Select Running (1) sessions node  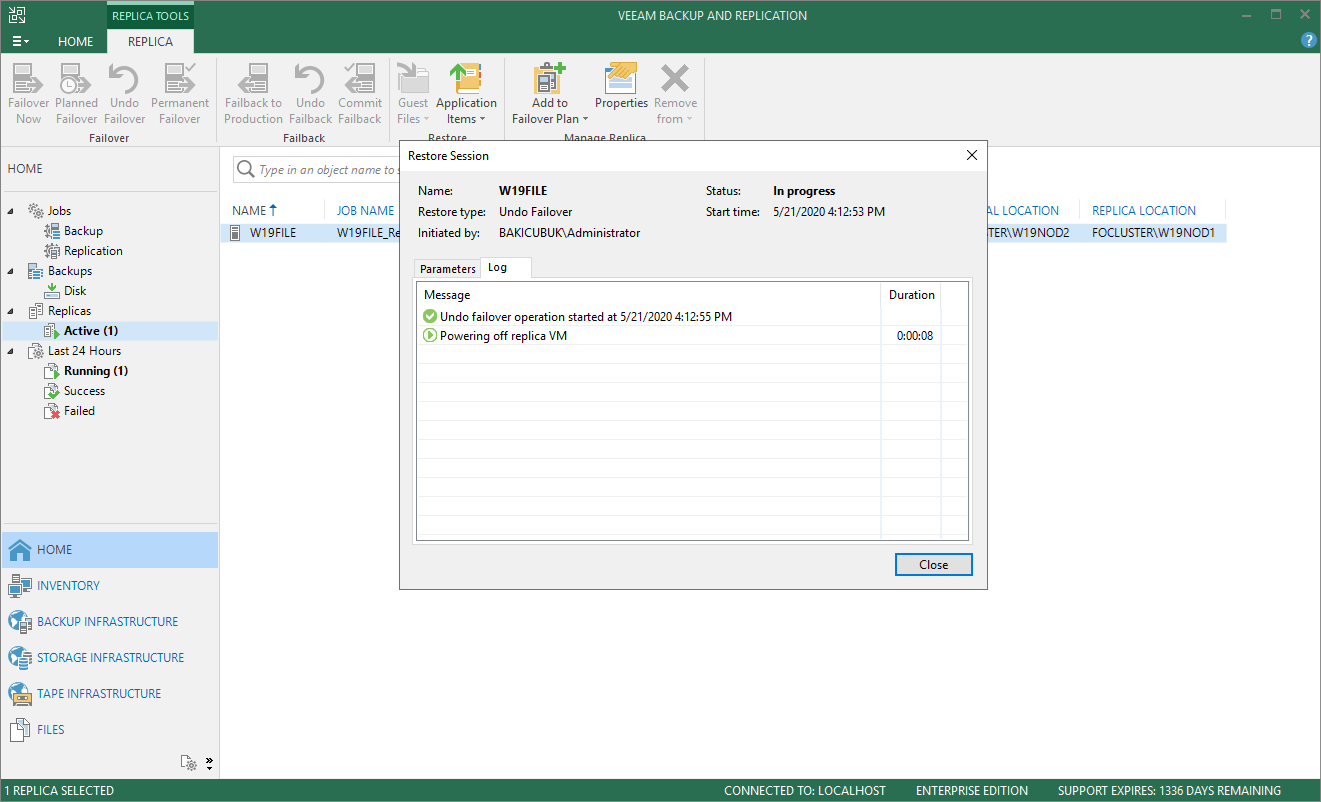[95, 371]
